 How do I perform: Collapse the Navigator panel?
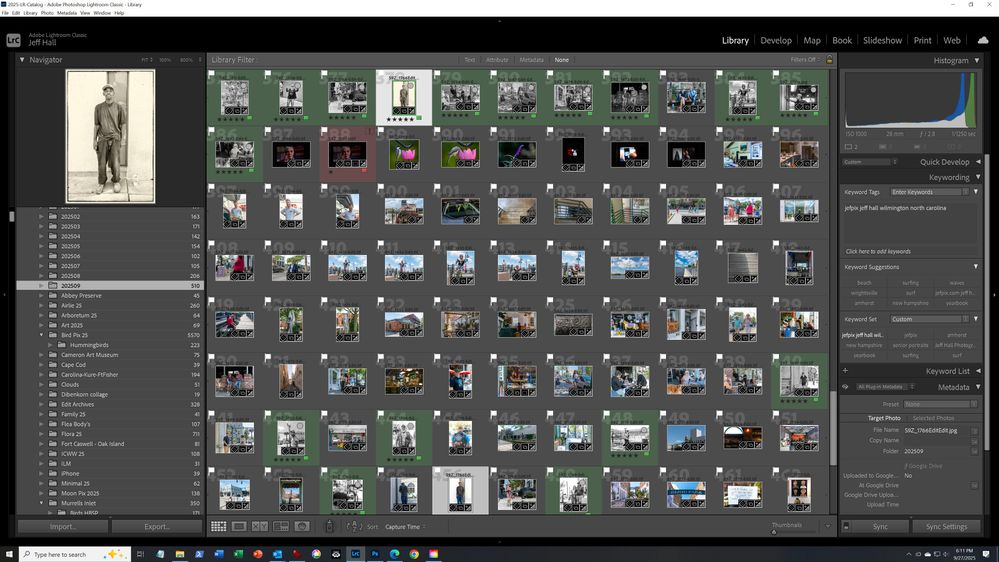[22, 60]
